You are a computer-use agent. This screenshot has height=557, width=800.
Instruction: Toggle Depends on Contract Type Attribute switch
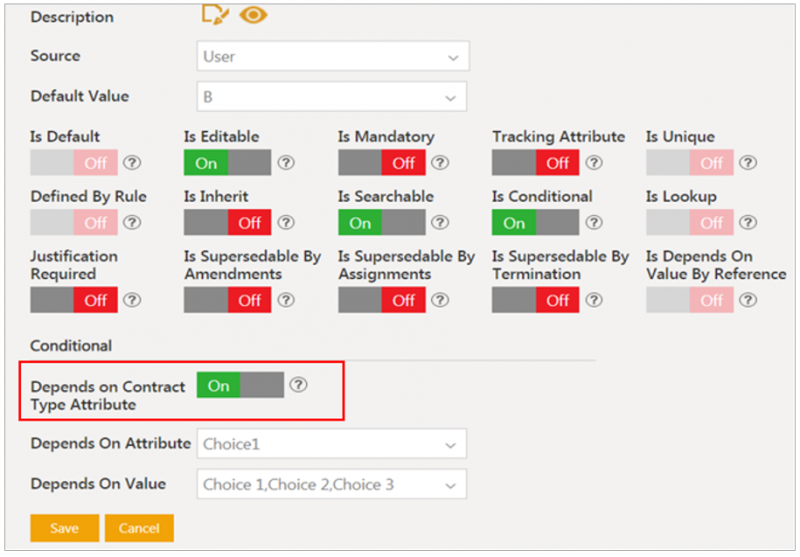click(240, 385)
